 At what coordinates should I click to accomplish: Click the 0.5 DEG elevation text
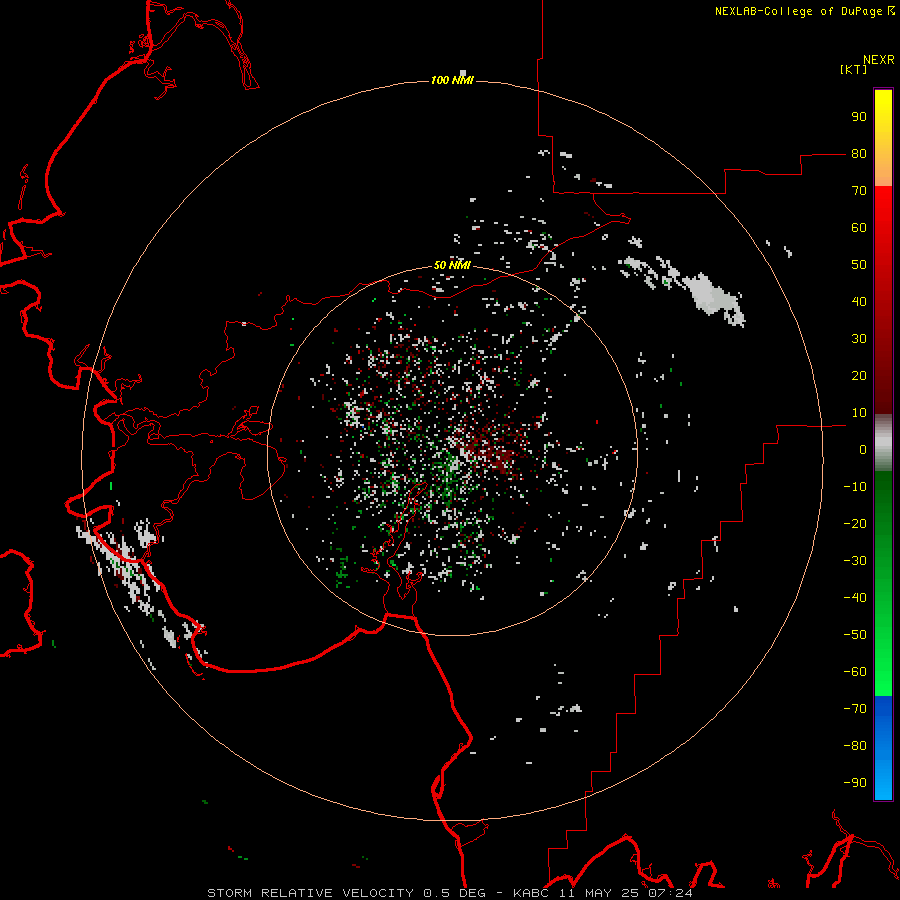coord(455,893)
